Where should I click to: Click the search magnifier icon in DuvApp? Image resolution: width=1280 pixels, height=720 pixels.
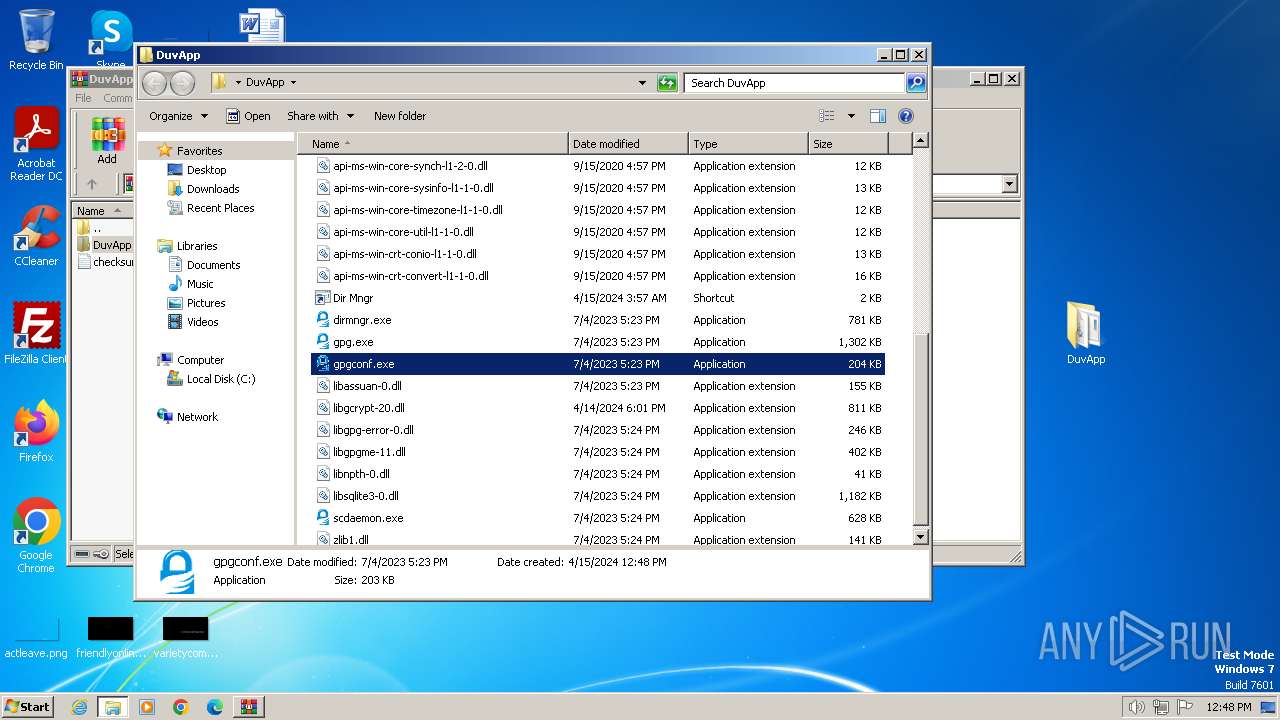pyautogui.click(x=915, y=83)
